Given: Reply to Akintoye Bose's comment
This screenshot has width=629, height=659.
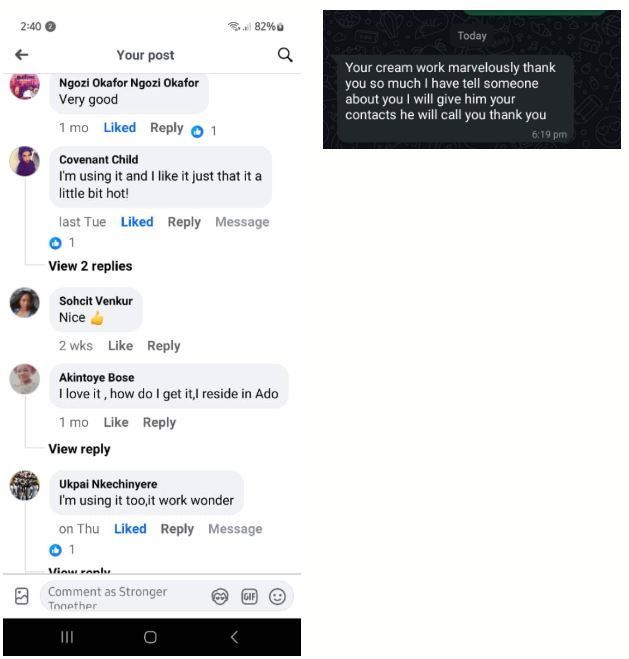Looking at the screenshot, I should (159, 422).
